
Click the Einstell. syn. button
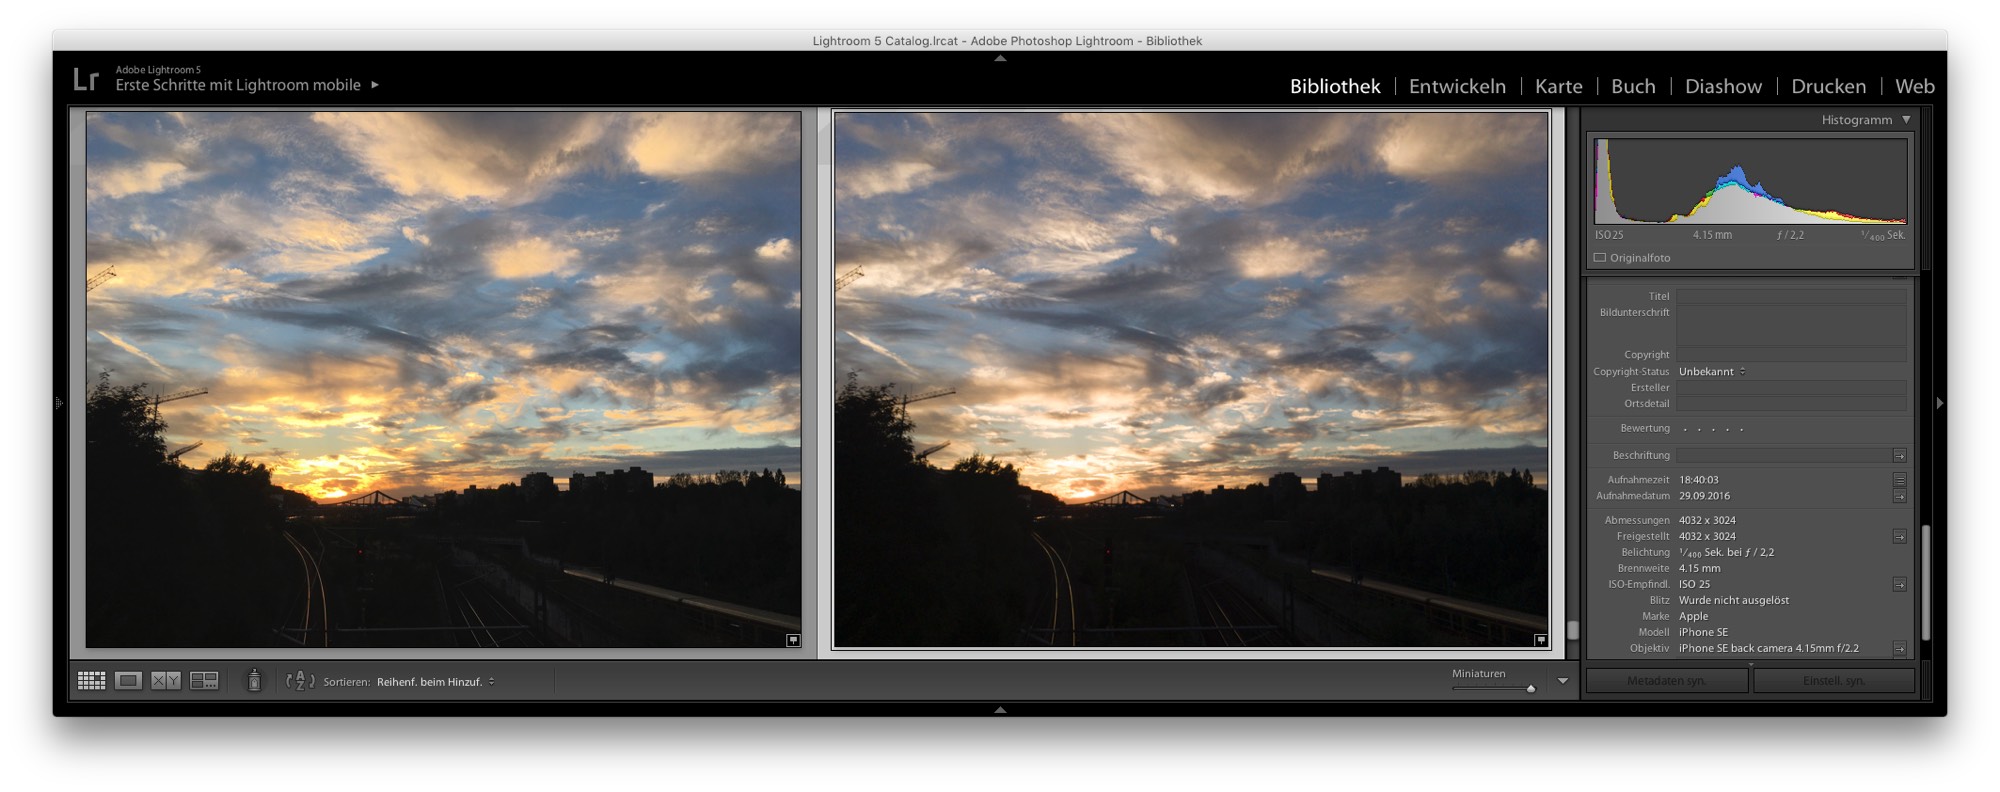[x=1834, y=681]
